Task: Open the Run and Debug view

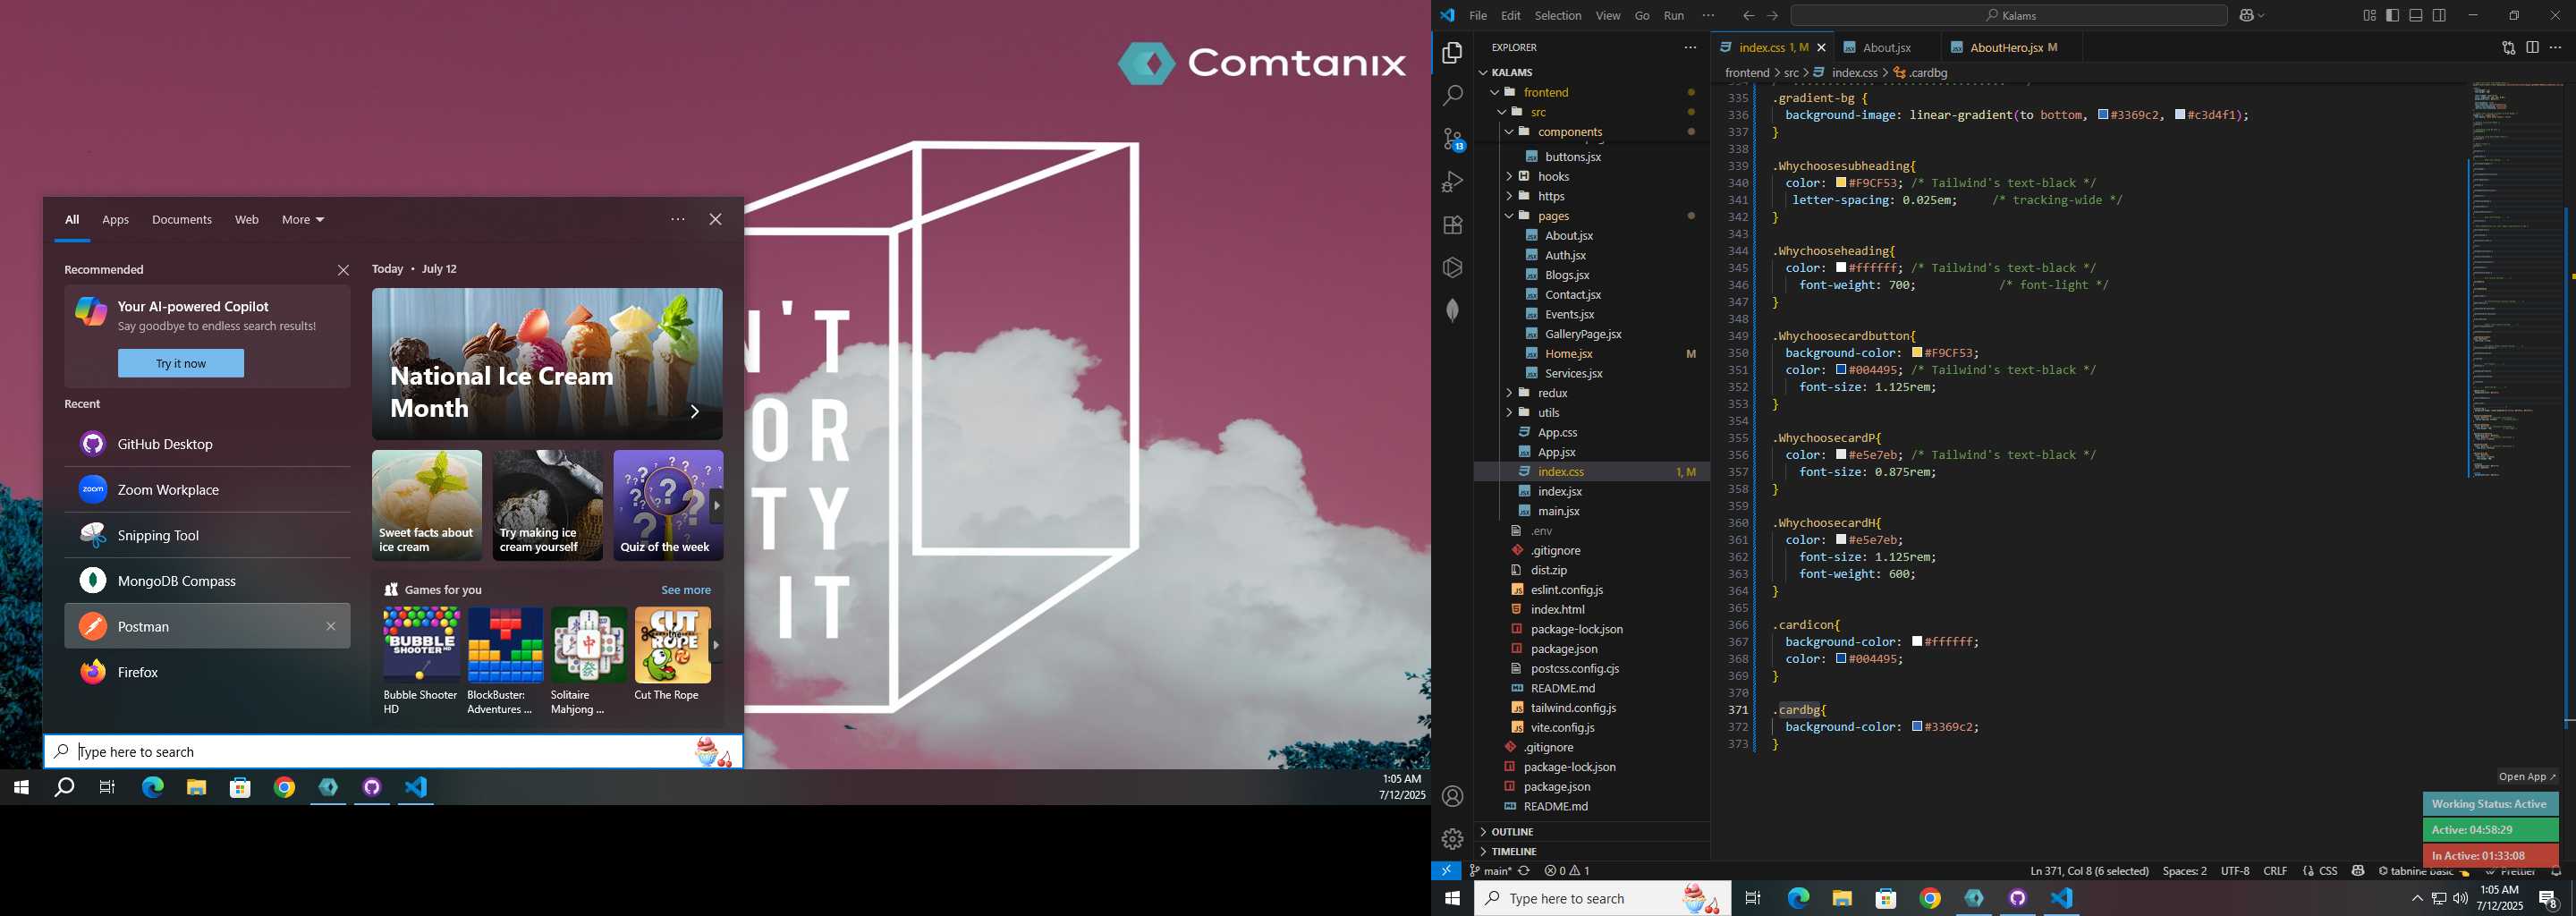Action: 1453,182
